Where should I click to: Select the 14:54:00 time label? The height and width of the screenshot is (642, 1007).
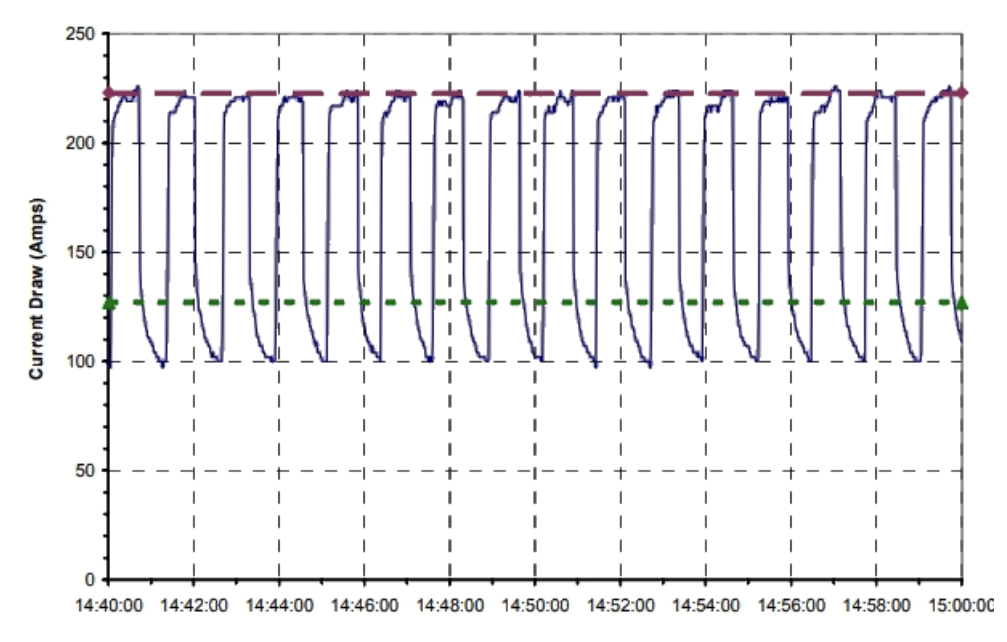pos(706,605)
